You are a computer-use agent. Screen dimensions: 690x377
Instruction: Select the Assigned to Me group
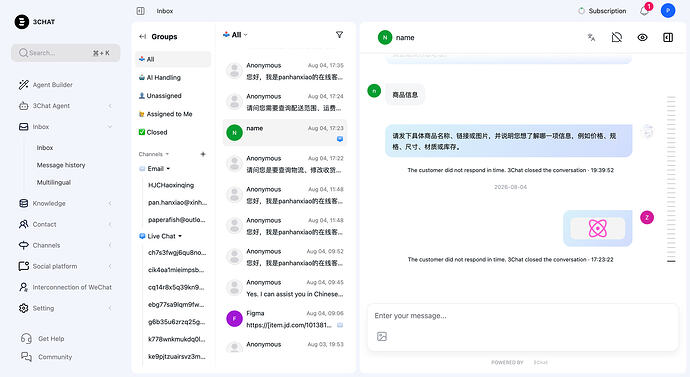pyautogui.click(x=173, y=114)
